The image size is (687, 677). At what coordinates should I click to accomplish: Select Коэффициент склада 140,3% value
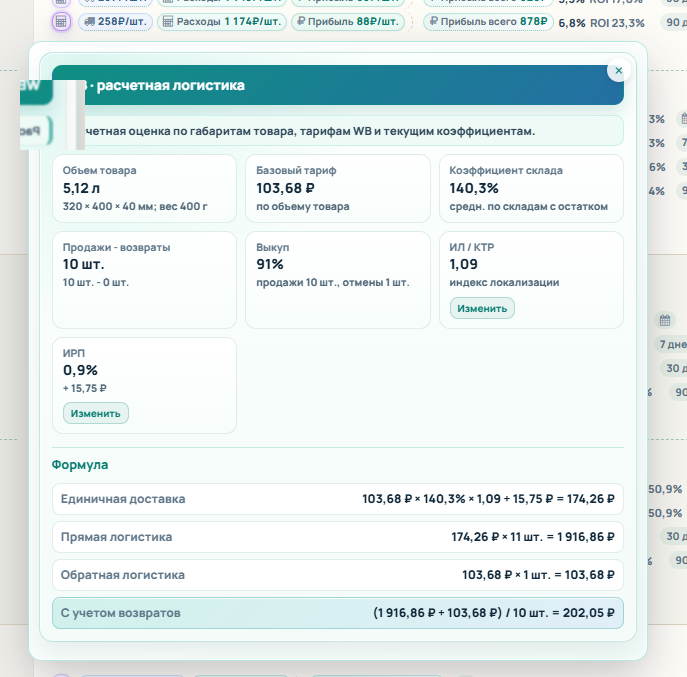474,188
